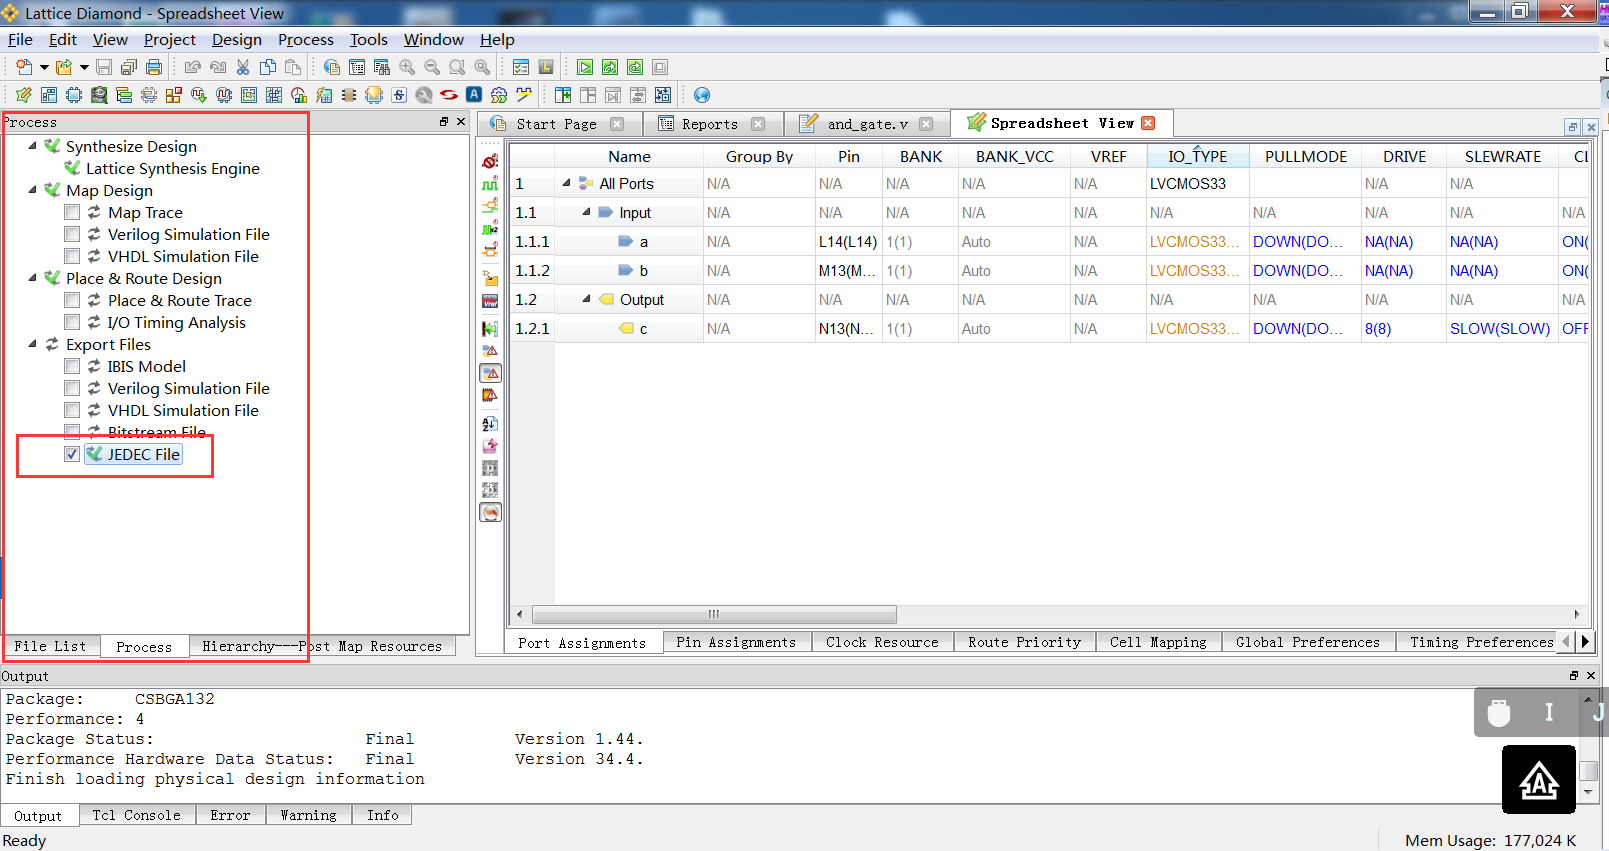
Task: Click the green arrow import side icon
Action: [490, 328]
